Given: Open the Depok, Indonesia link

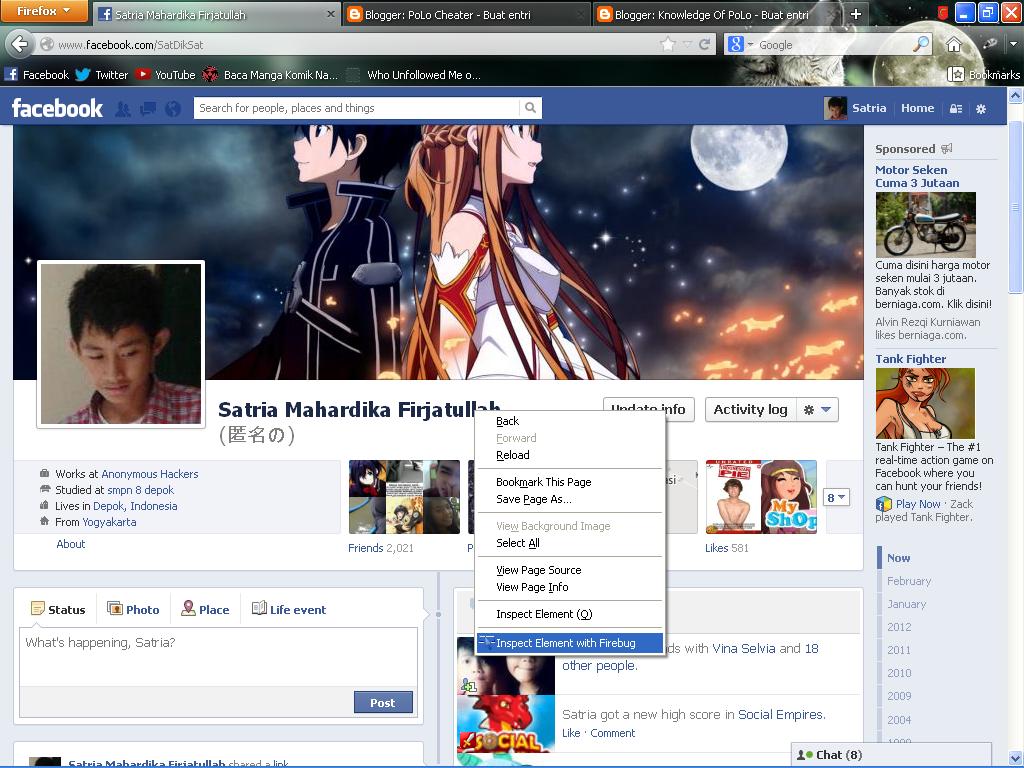Looking at the screenshot, I should pyautogui.click(x=135, y=506).
